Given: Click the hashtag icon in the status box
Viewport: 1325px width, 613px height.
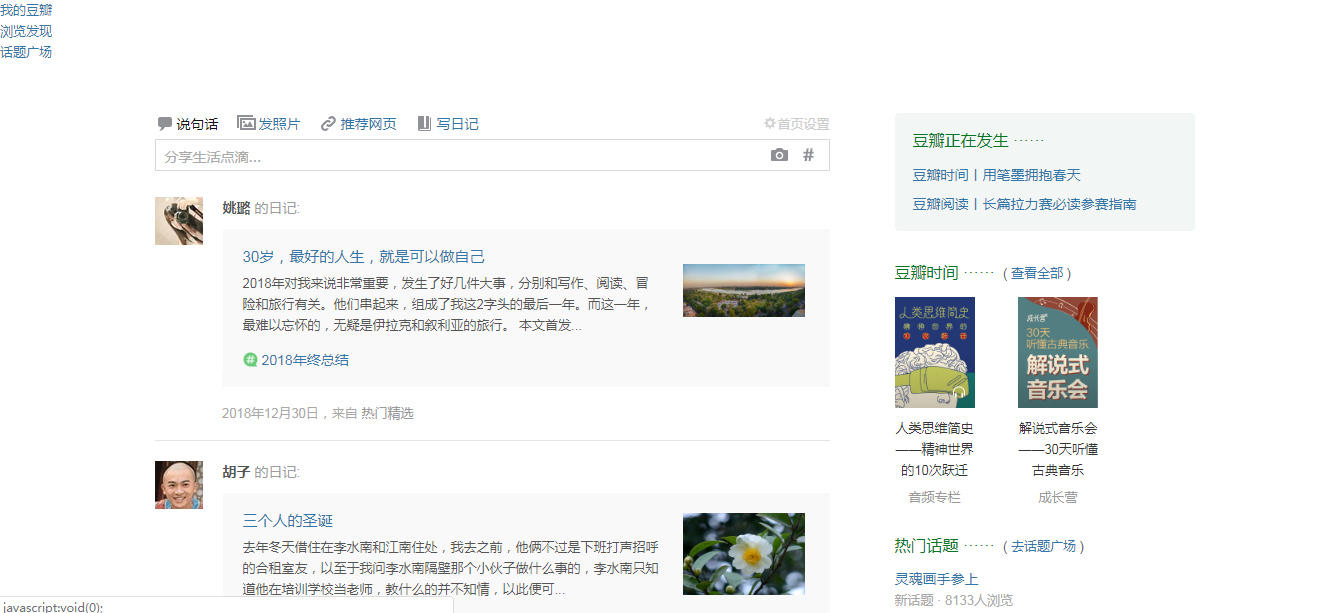Looking at the screenshot, I should [x=809, y=155].
